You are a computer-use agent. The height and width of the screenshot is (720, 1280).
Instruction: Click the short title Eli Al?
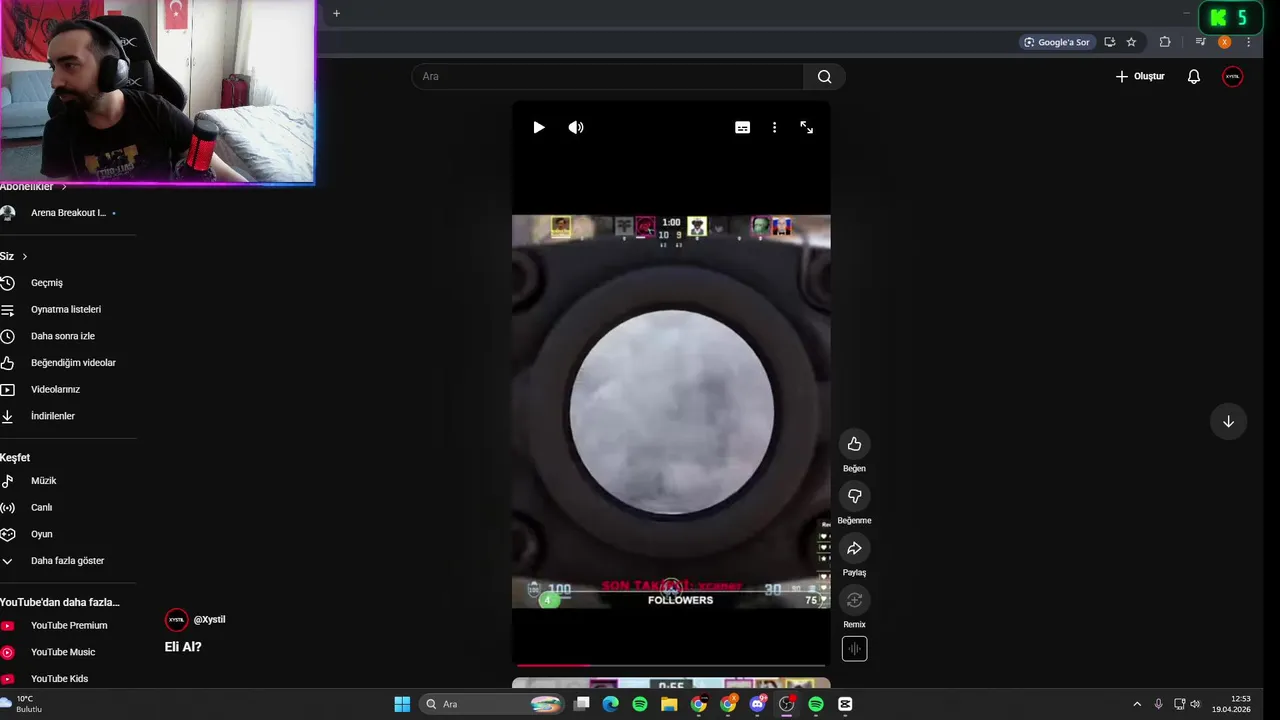[183, 647]
